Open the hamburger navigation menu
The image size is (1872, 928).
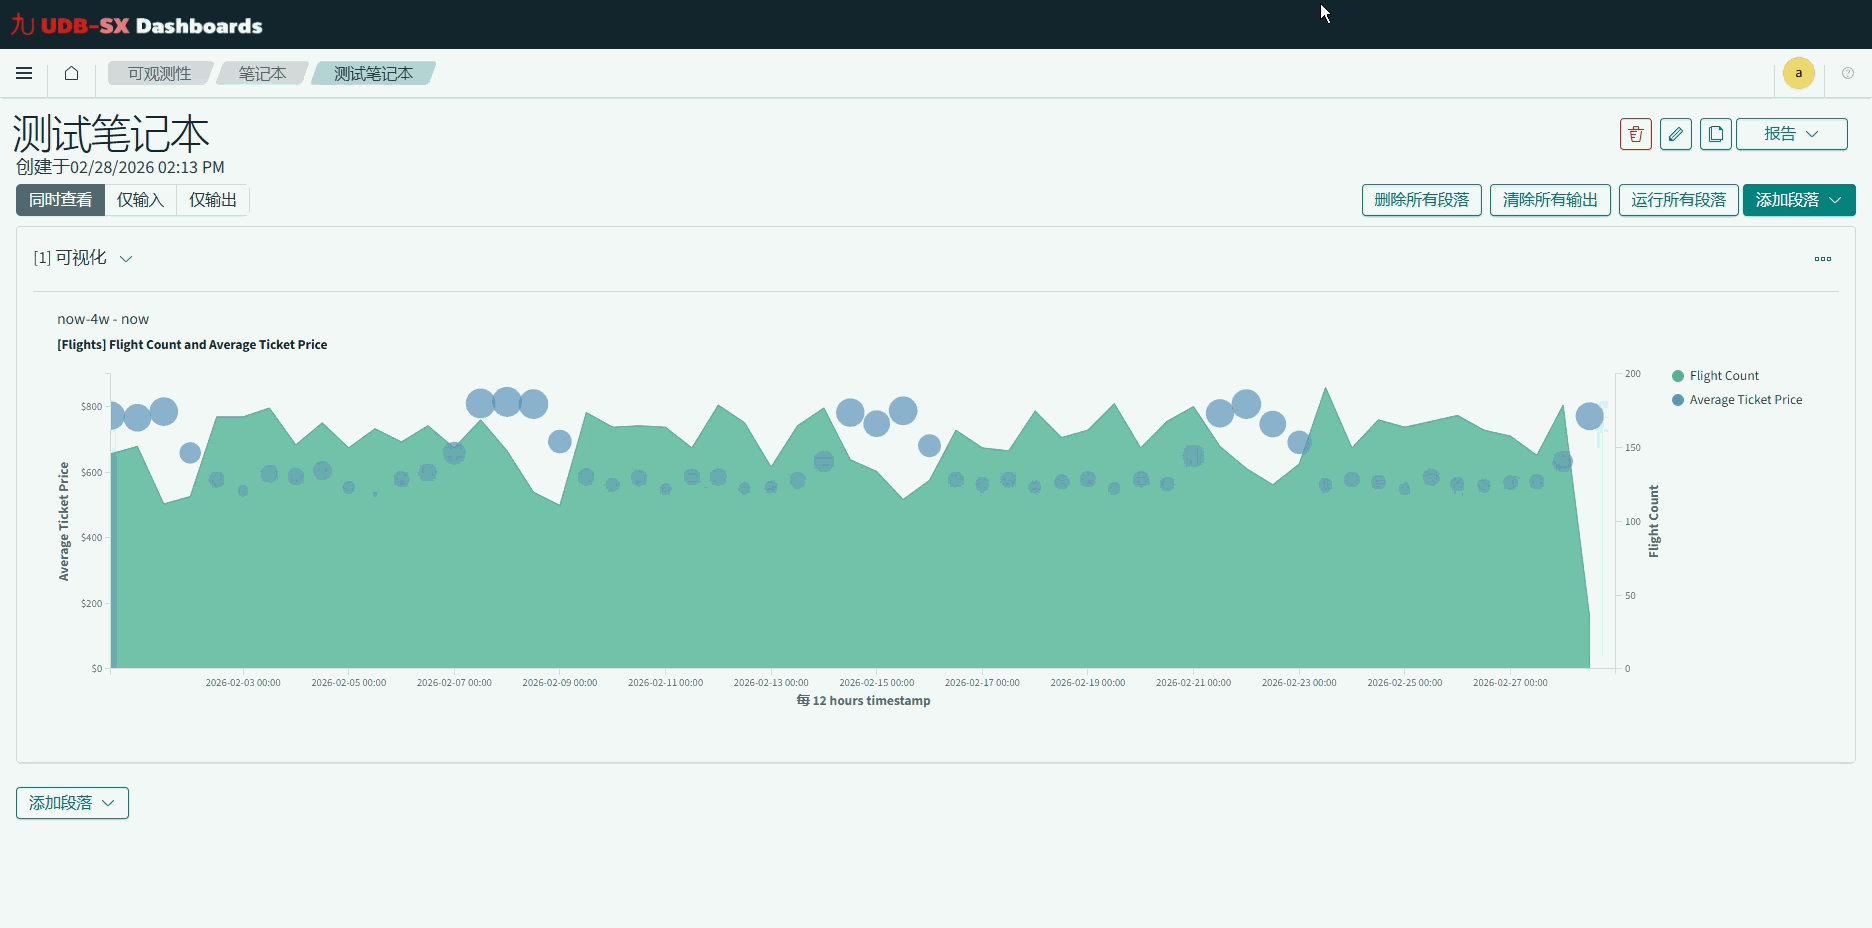tap(24, 73)
